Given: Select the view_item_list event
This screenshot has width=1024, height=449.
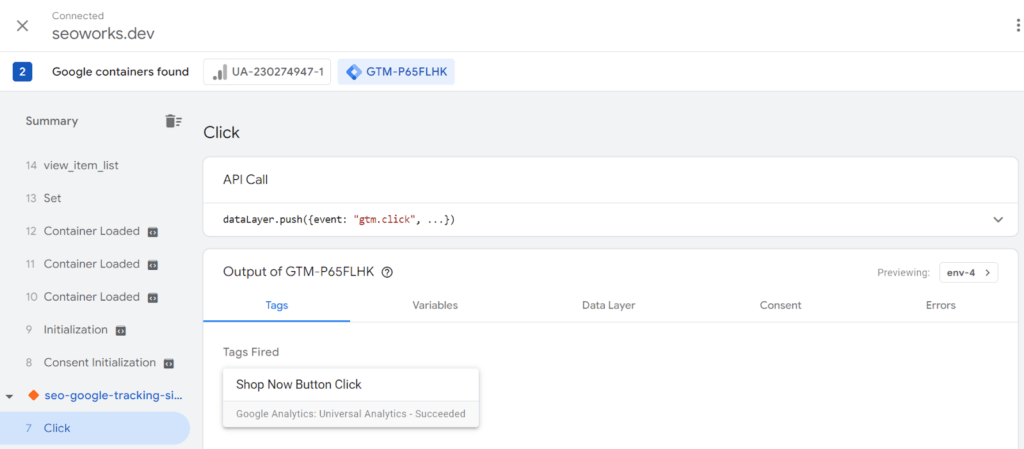Looking at the screenshot, I should [81, 165].
